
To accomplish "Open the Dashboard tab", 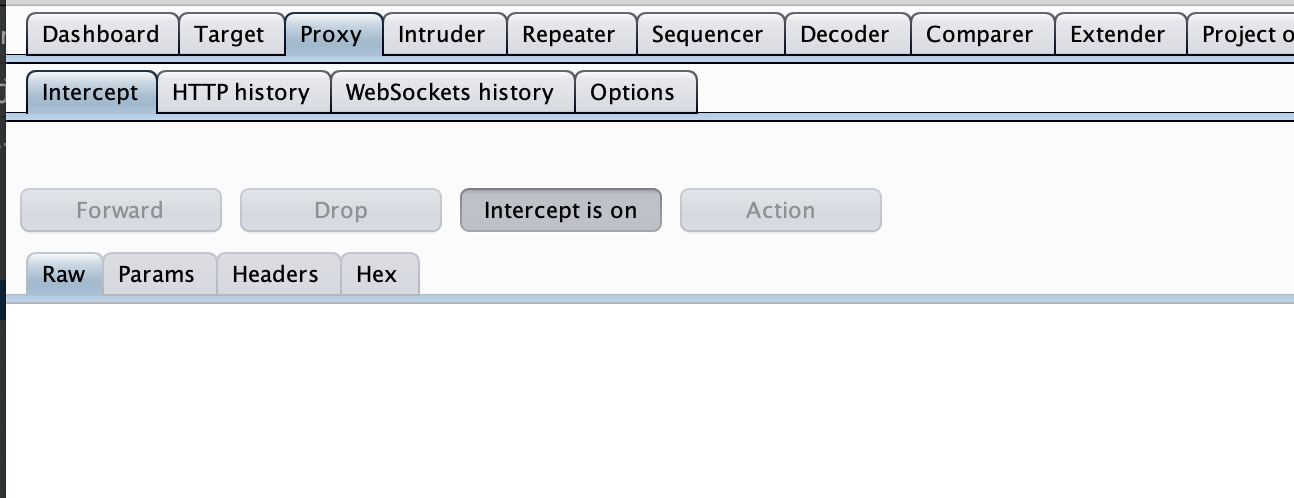I will 101,35.
